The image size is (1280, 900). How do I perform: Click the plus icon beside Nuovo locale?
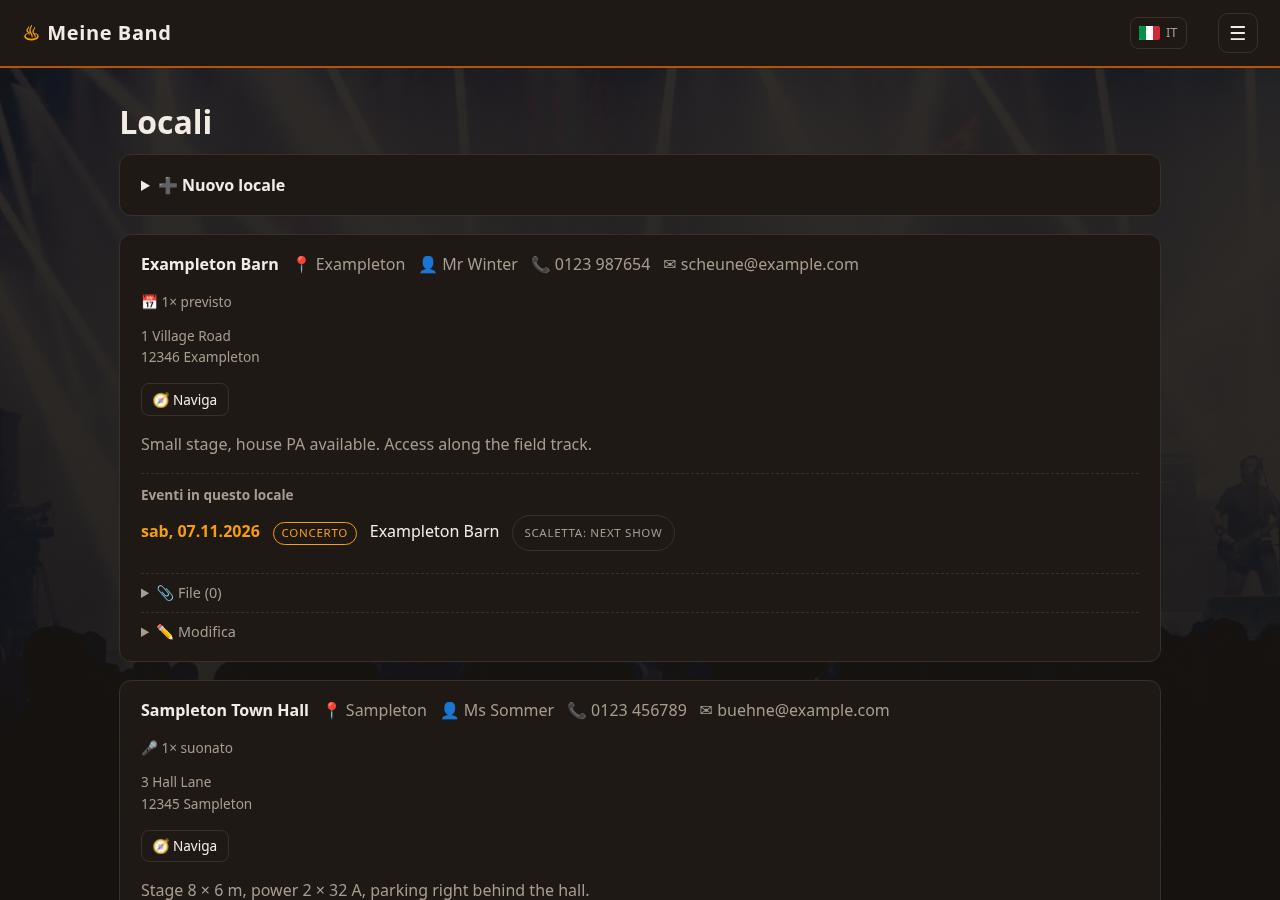pos(168,185)
